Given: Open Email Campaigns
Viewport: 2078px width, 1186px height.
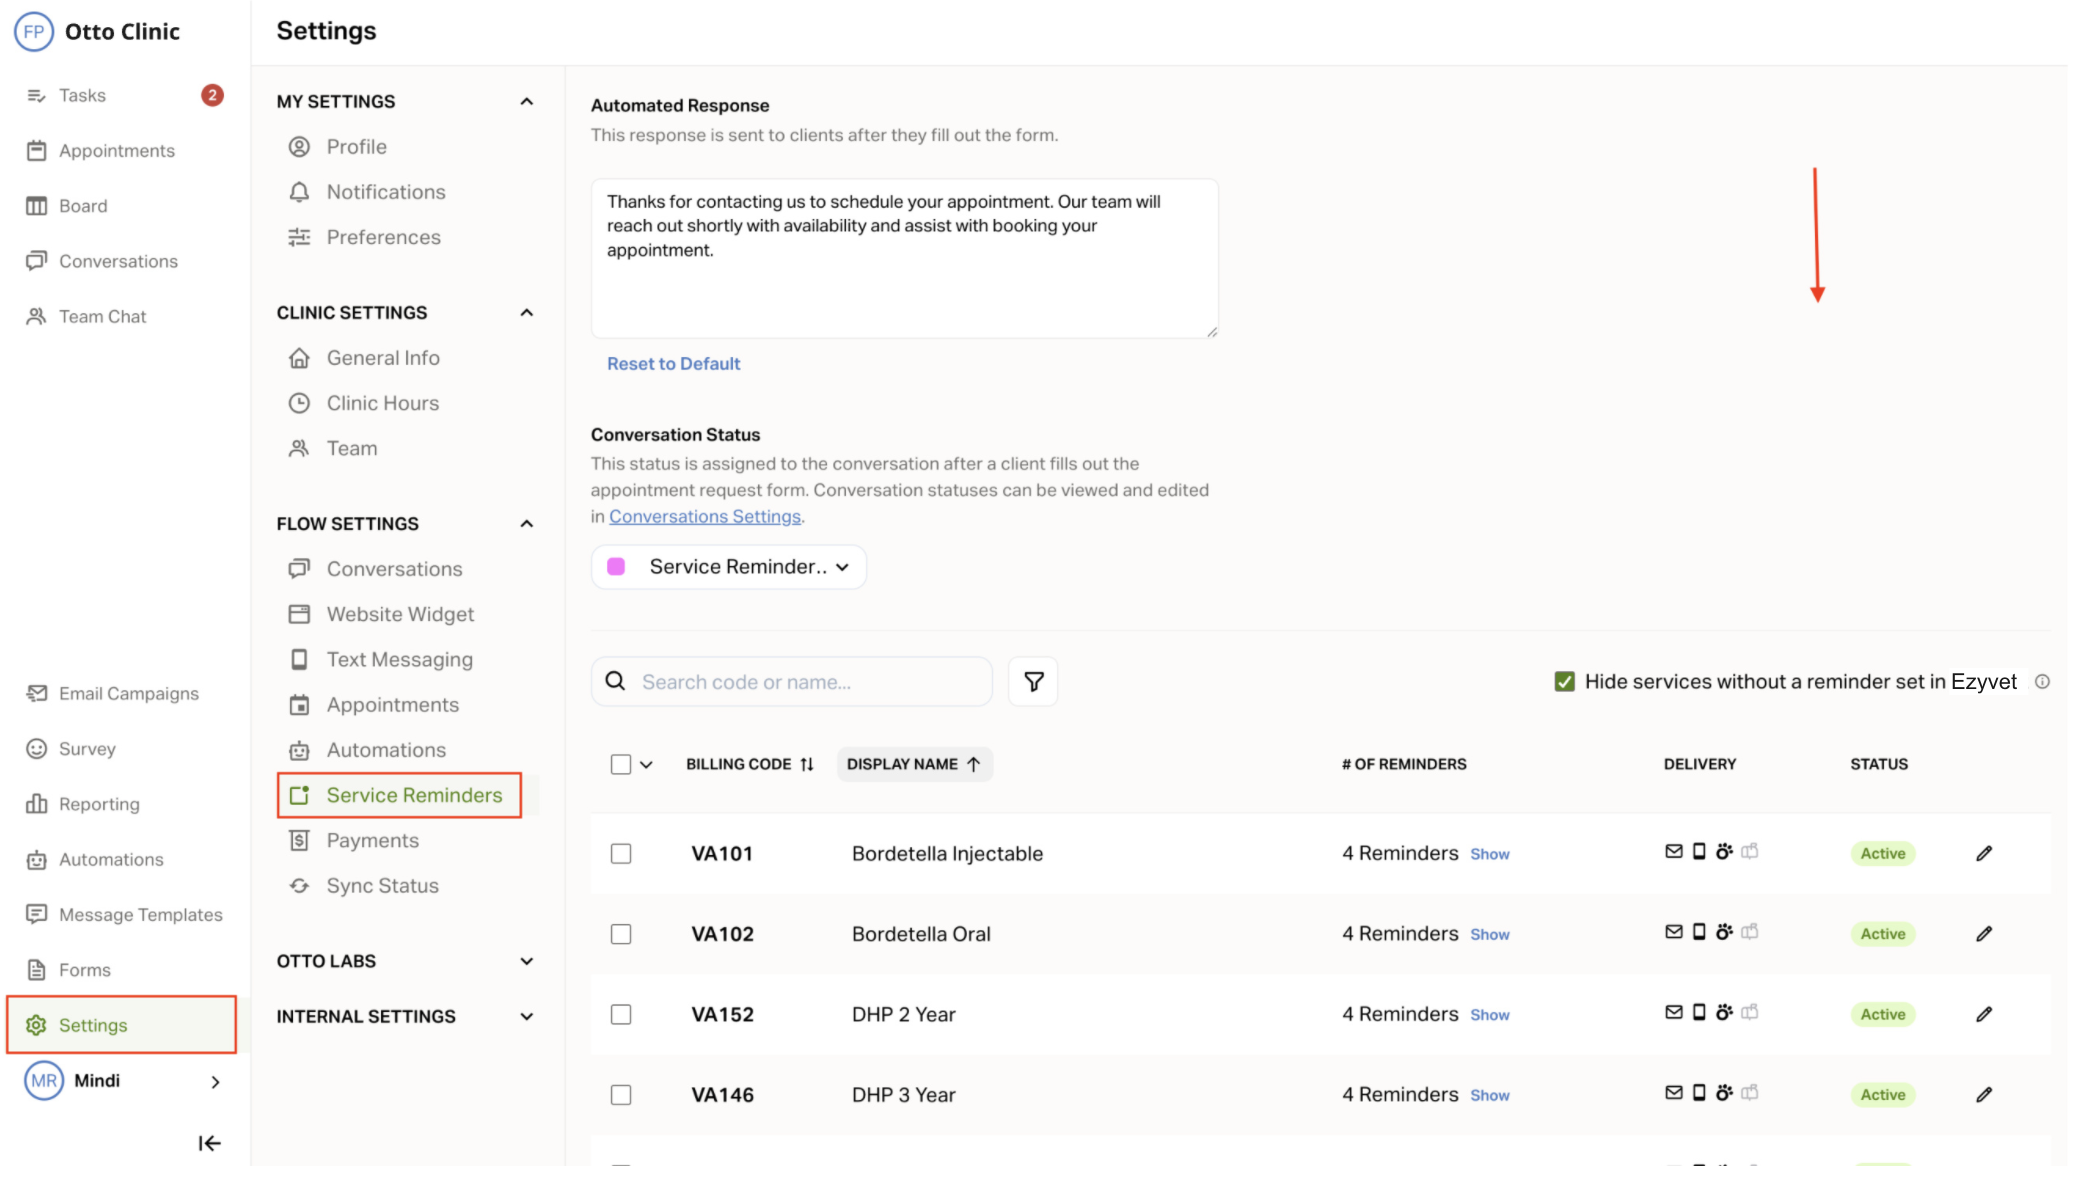Looking at the screenshot, I should click(128, 693).
